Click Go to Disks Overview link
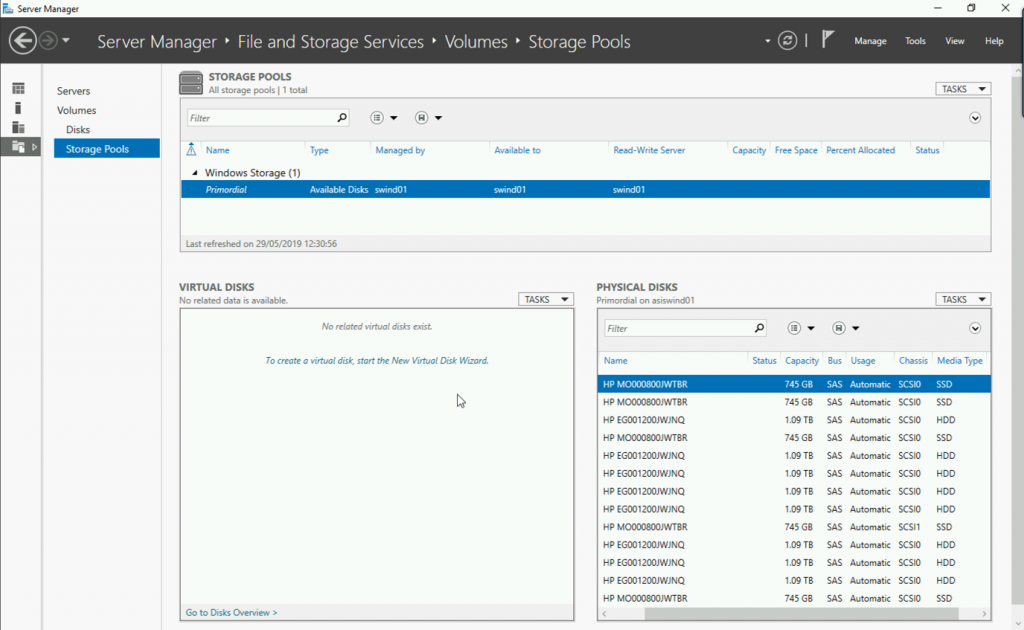Image resolution: width=1024 pixels, height=630 pixels. [231, 612]
